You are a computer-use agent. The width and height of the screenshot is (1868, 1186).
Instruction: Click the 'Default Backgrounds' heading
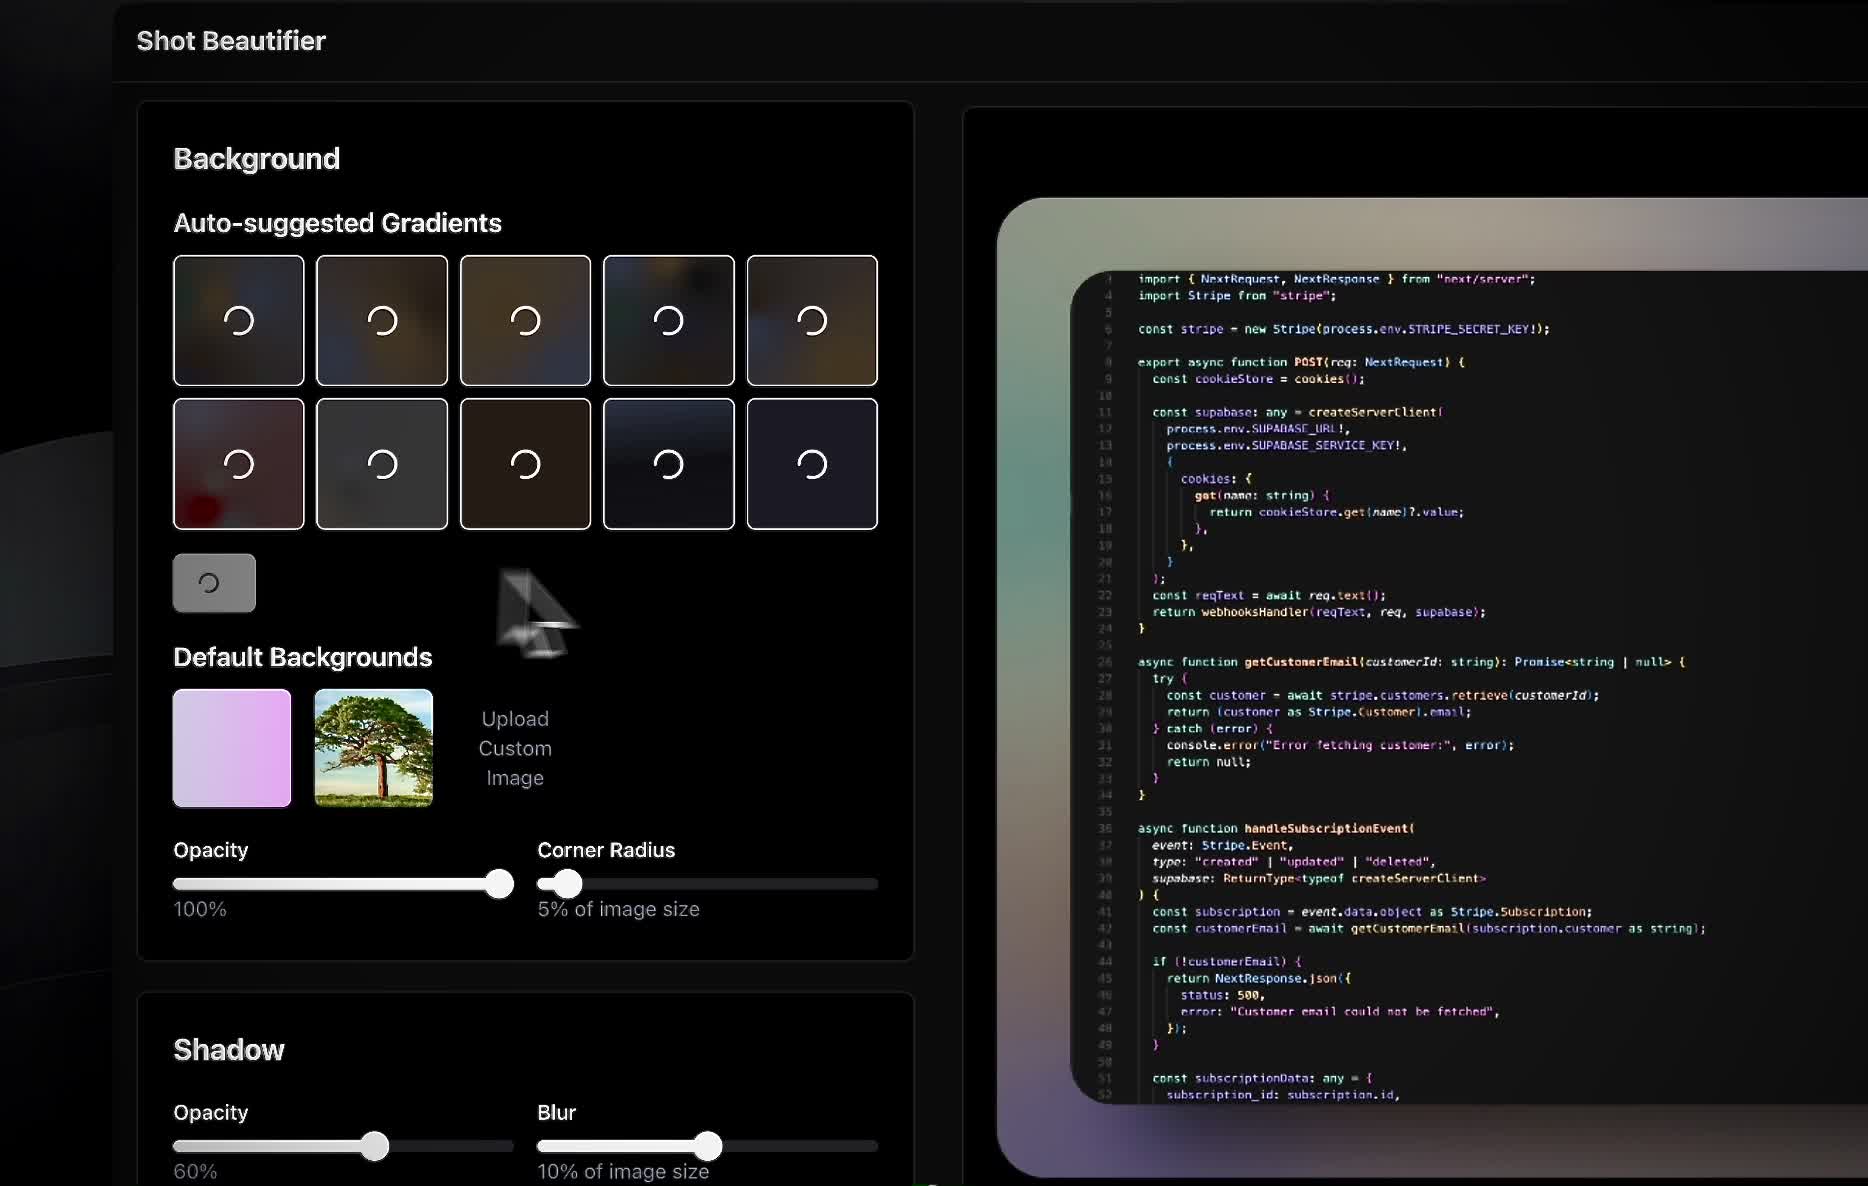[x=302, y=657]
